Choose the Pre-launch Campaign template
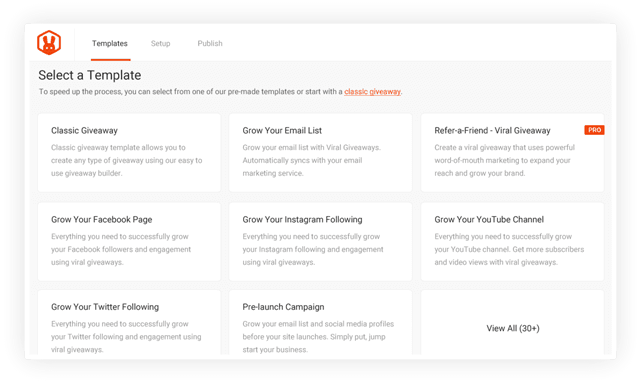 pos(320,323)
